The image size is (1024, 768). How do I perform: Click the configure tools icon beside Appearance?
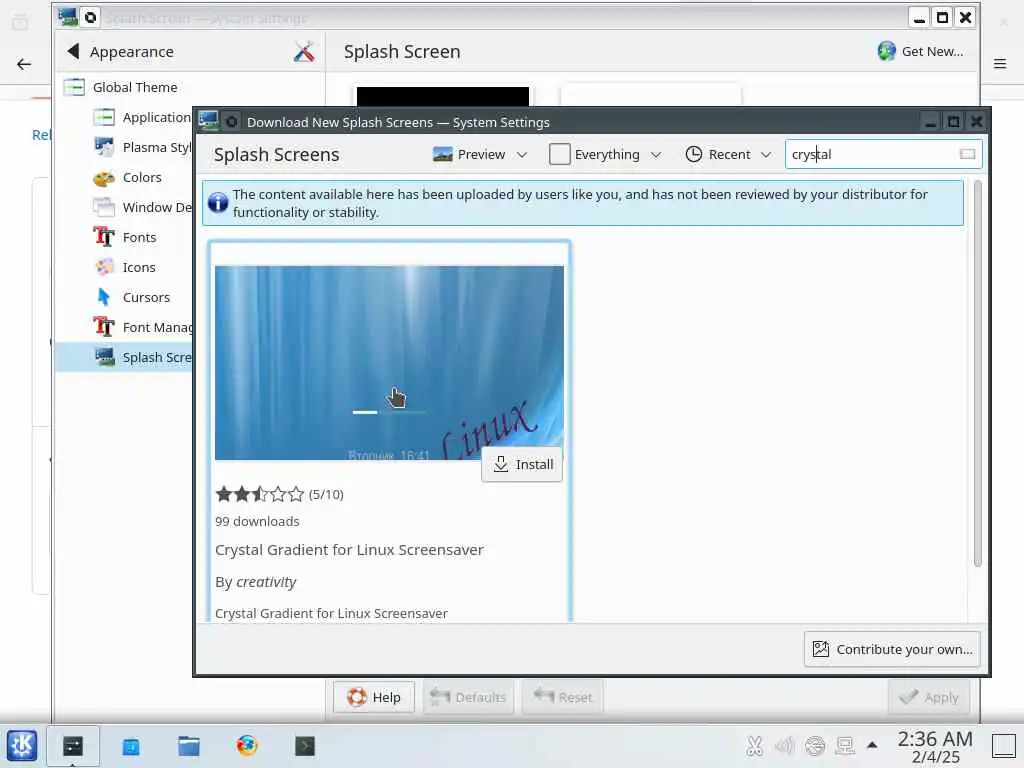(x=304, y=51)
